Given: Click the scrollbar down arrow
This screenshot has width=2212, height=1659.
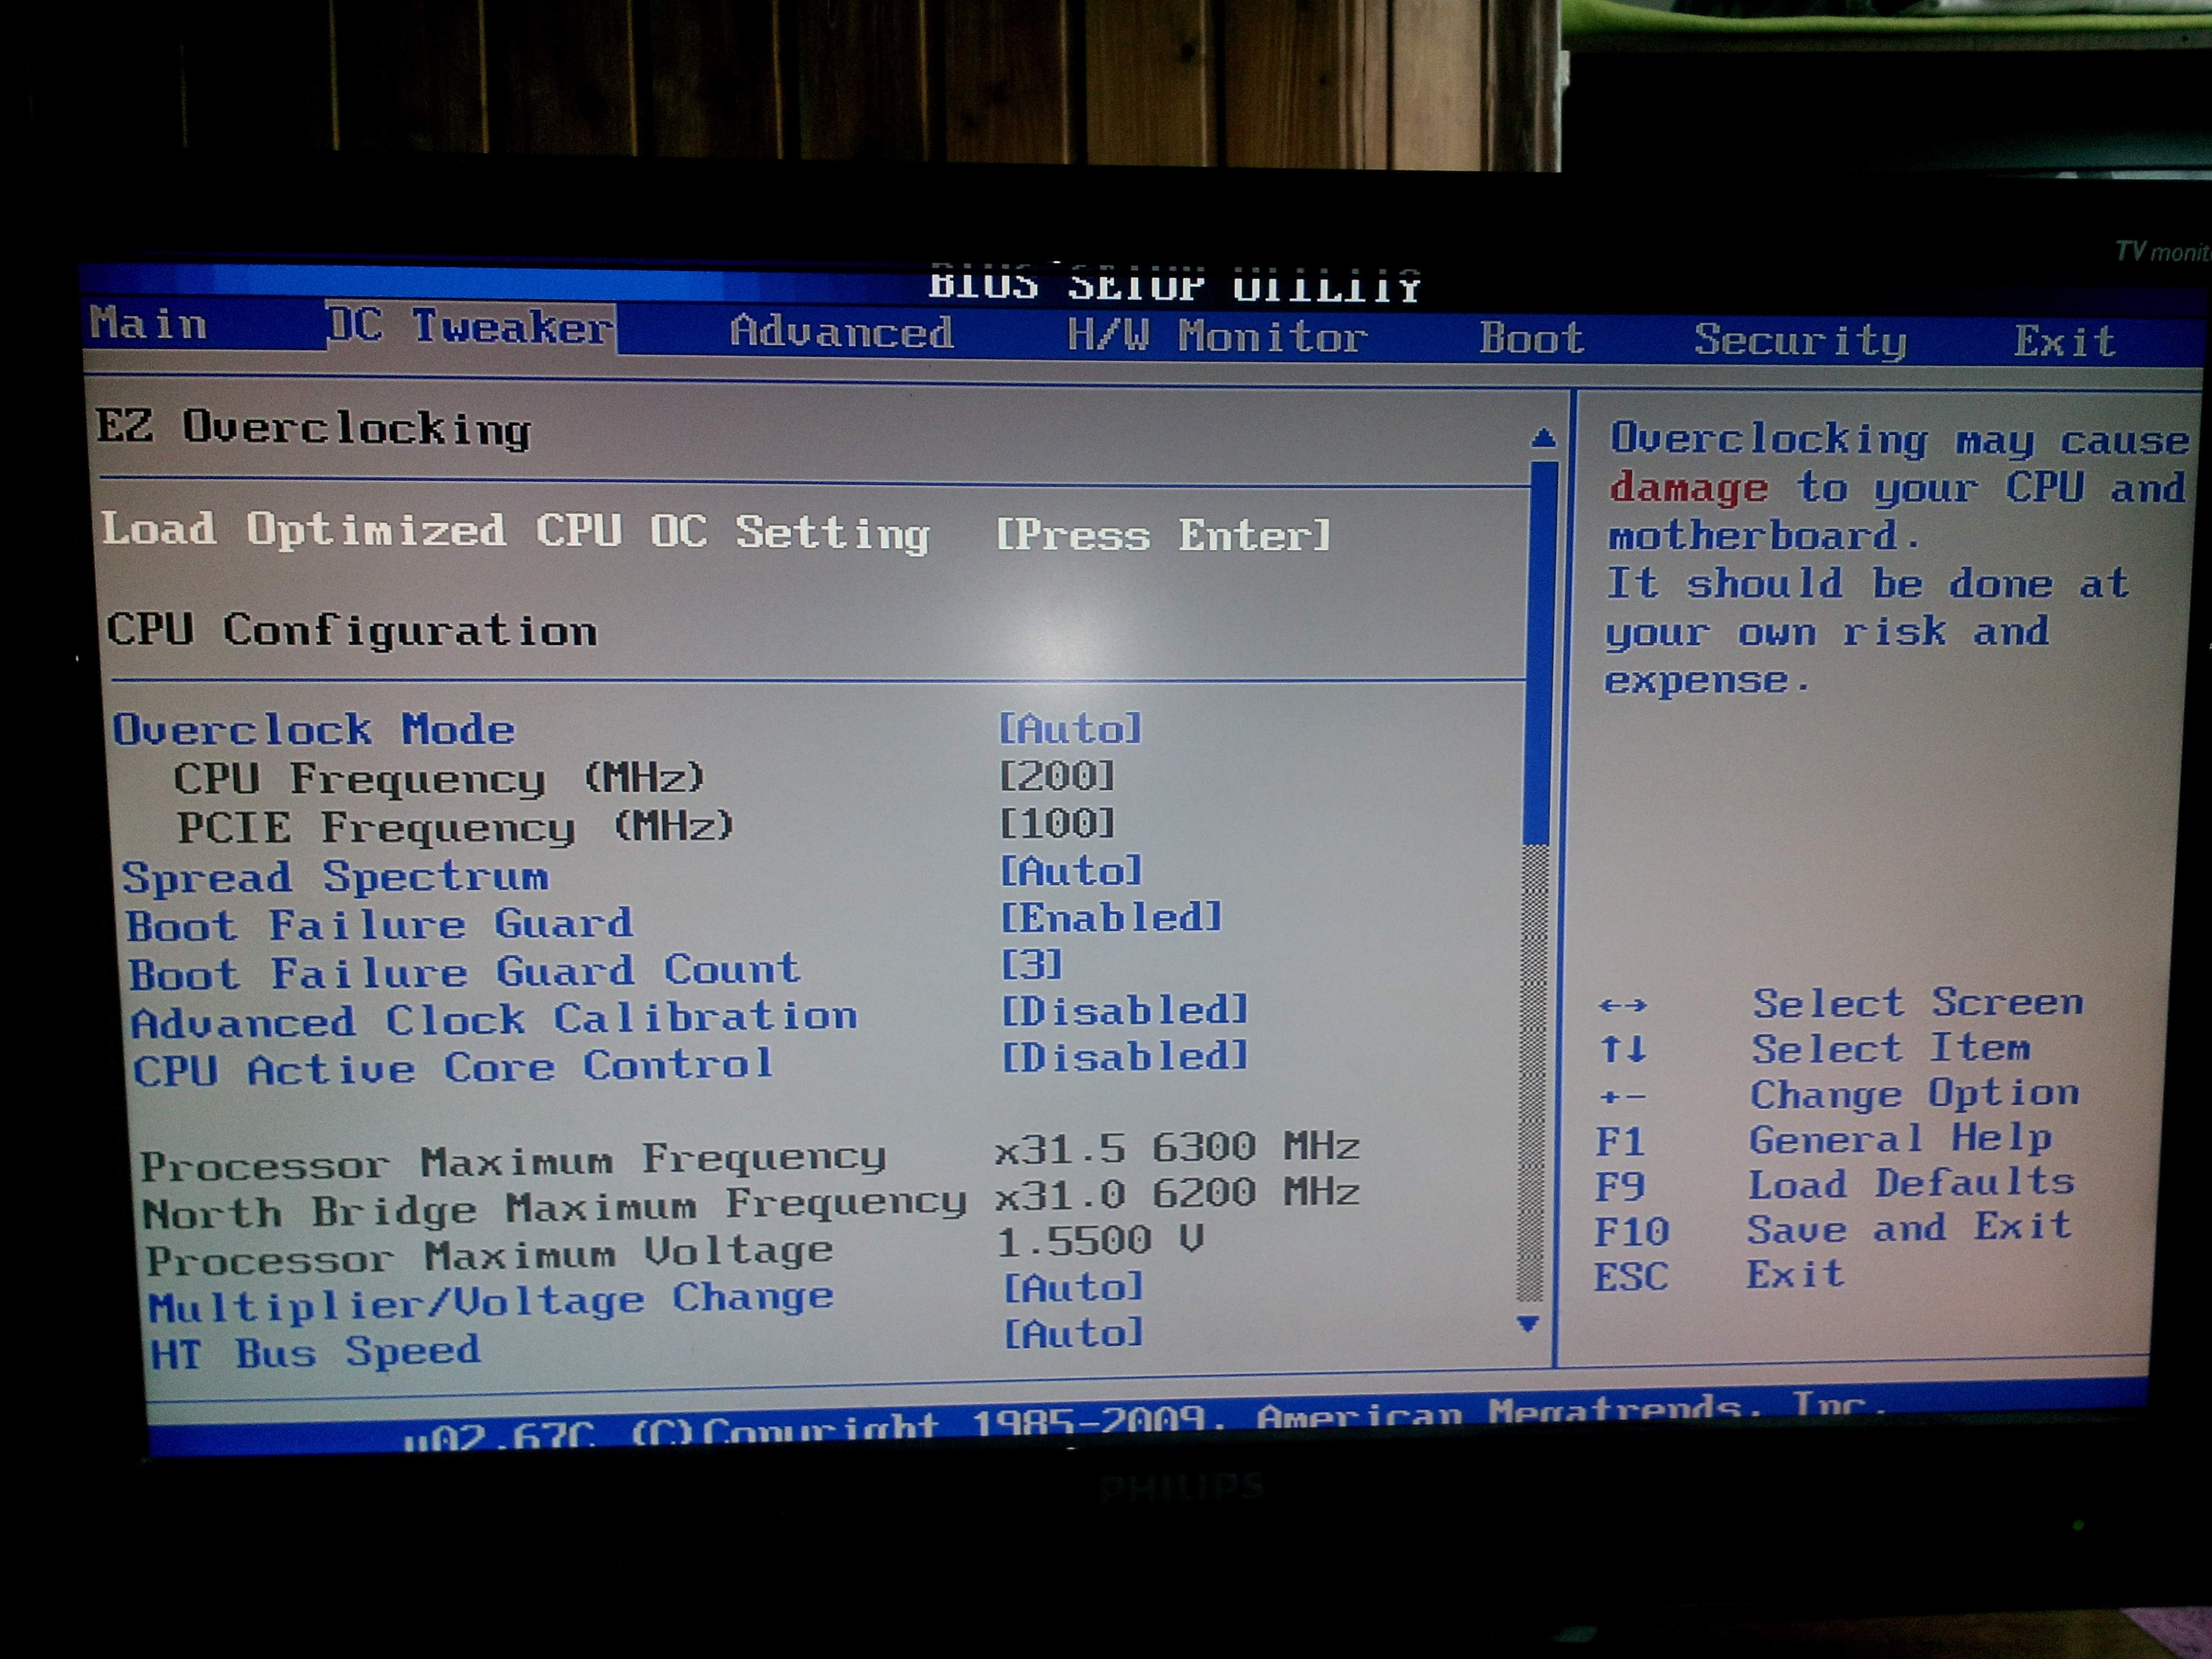Looking at the screenshot, I should (x=1528, y=1324).
